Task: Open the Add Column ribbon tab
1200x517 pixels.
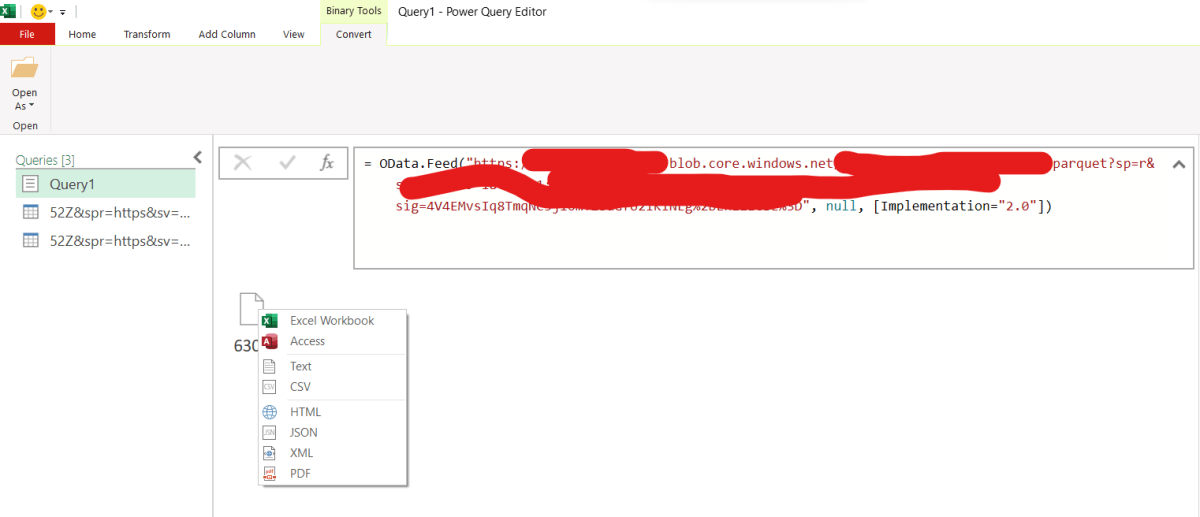Action: click(x=227, y=34)
